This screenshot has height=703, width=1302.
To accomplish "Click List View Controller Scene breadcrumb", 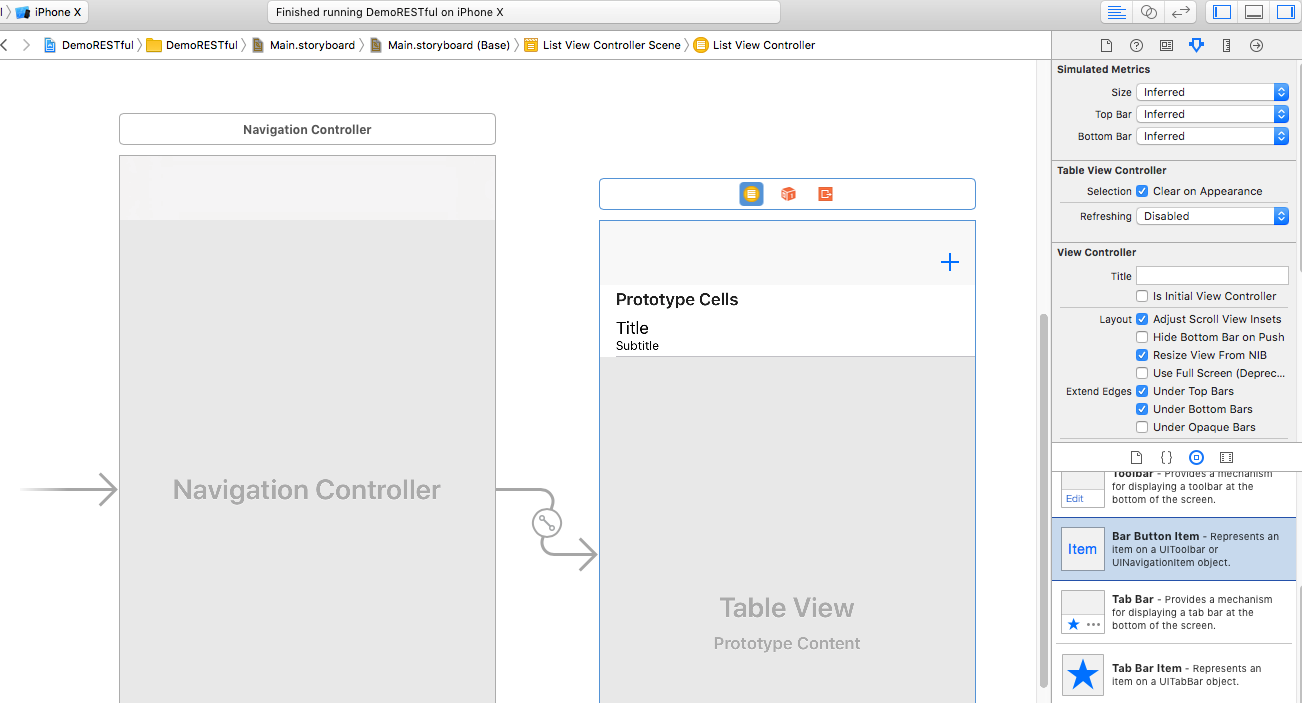I will tap(602, 45).
